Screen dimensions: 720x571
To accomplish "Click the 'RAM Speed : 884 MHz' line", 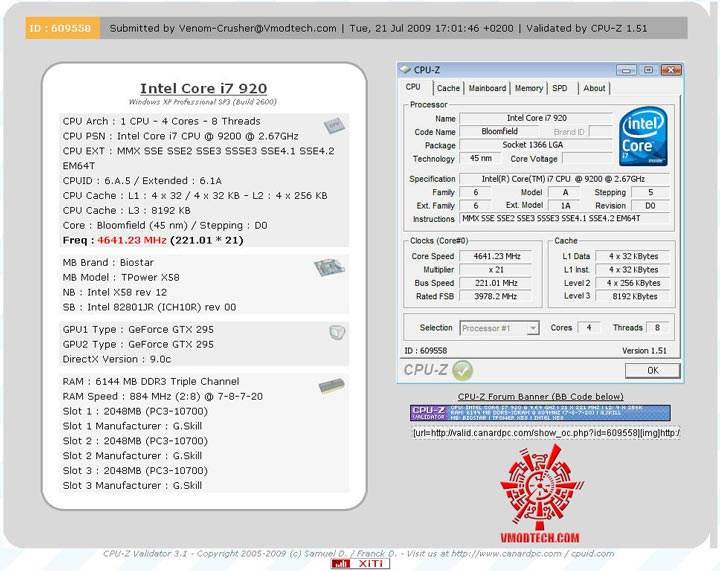I will (163, 396).
